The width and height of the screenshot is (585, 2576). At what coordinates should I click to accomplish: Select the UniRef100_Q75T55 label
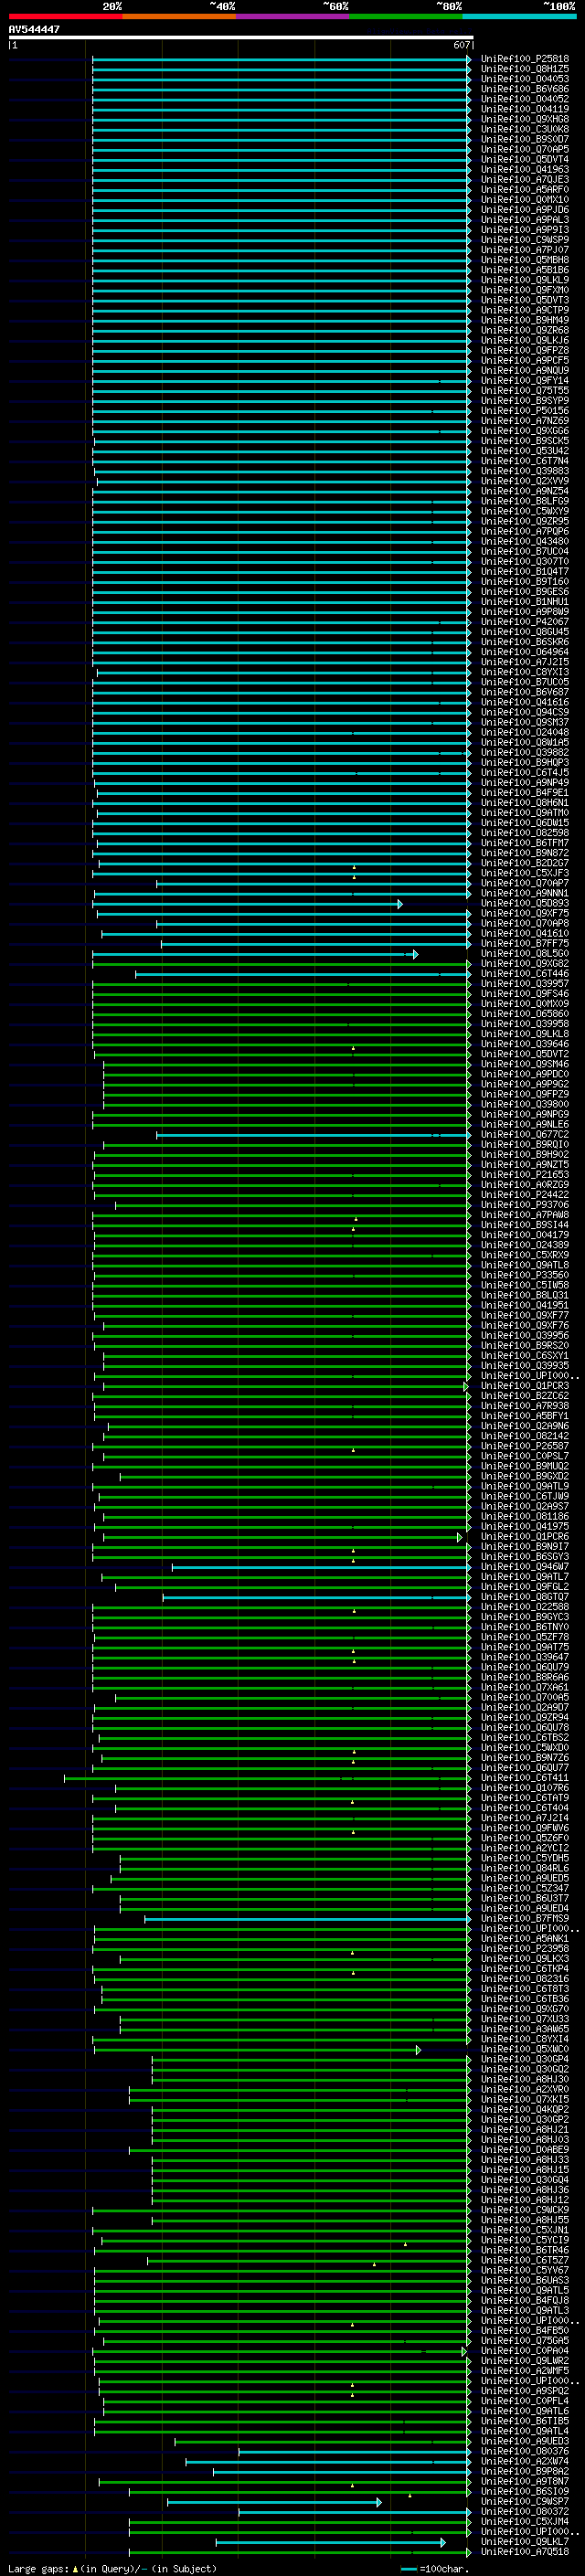525,391
